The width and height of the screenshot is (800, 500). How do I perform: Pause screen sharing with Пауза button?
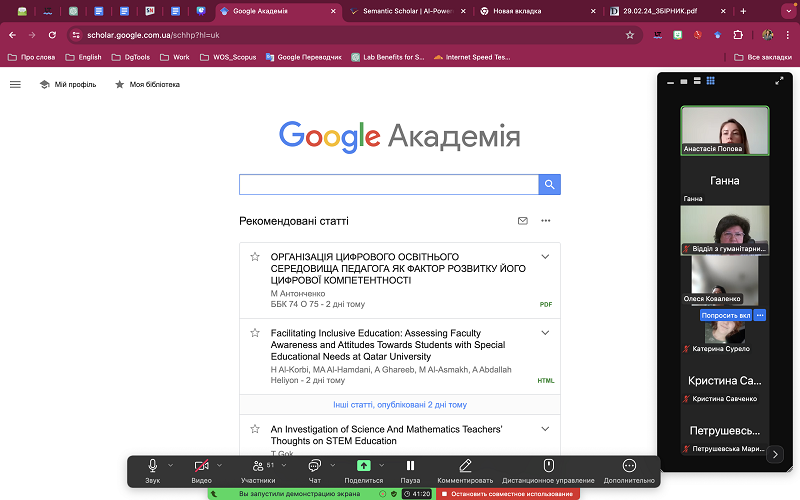click(410, 470)
